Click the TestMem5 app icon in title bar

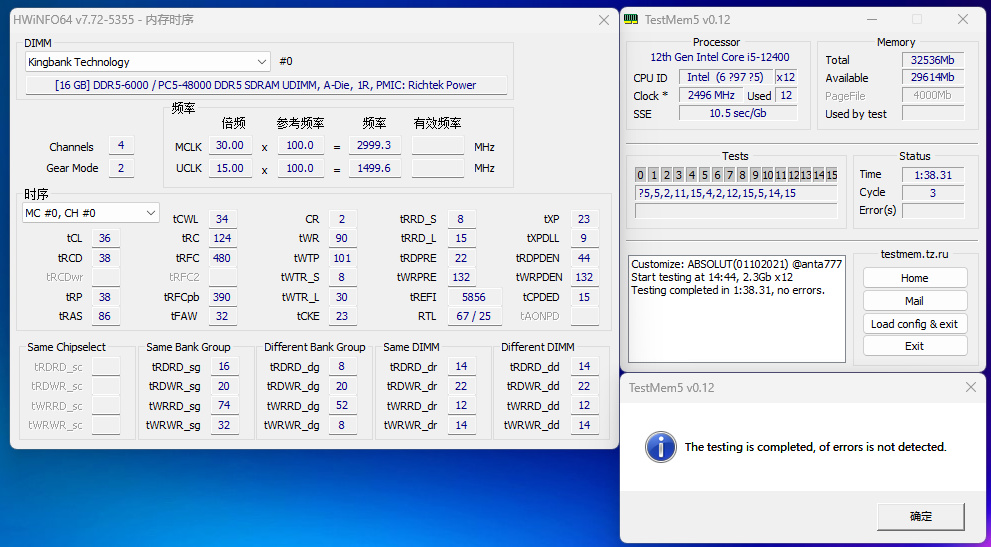point(632,19)
